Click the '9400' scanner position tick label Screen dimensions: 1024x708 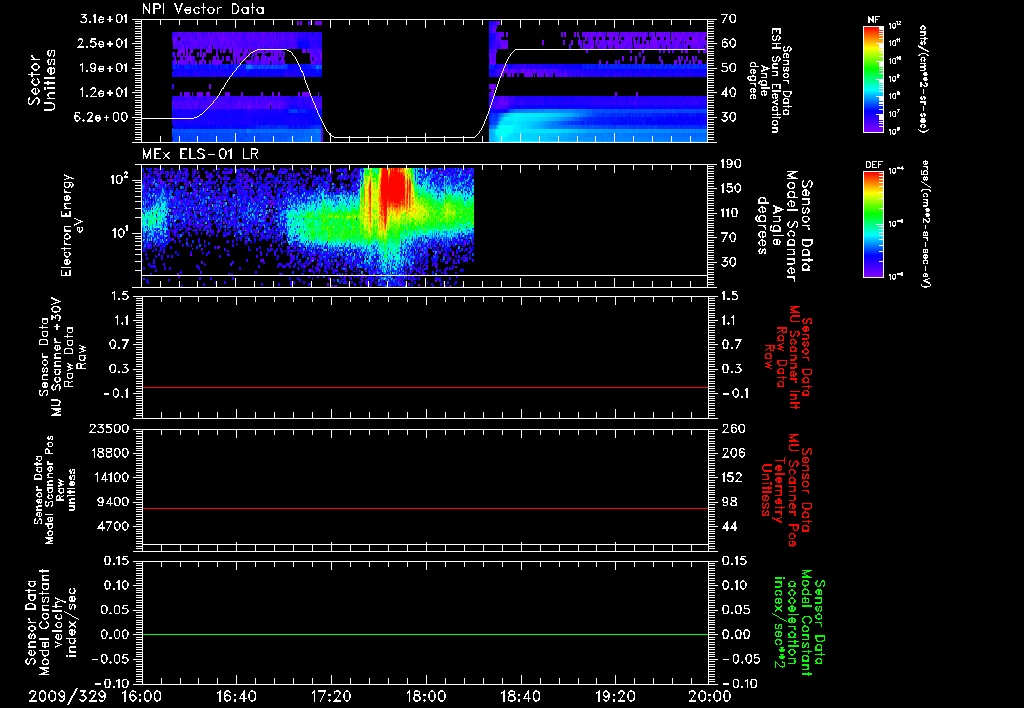point(113,502)
